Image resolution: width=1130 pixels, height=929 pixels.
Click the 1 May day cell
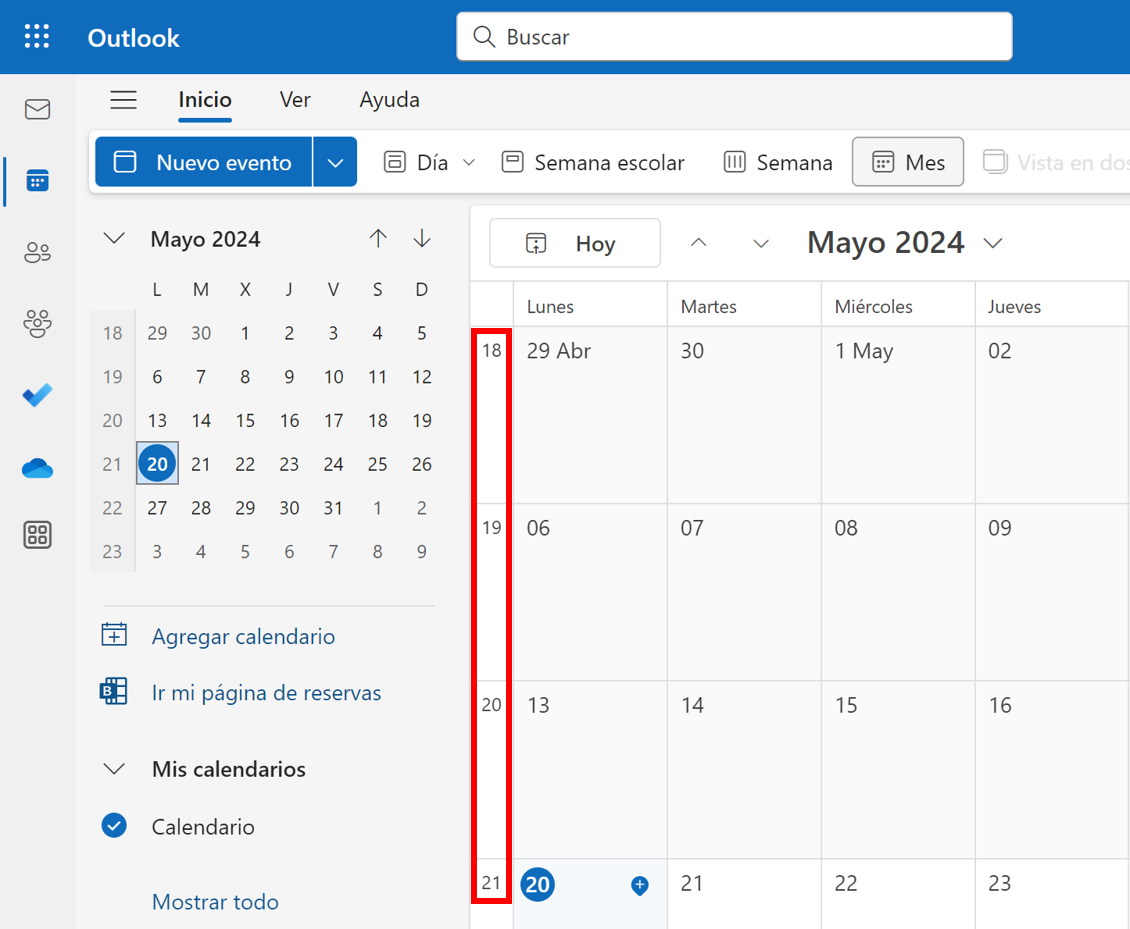pyautogui.click(x=898, y=415)
